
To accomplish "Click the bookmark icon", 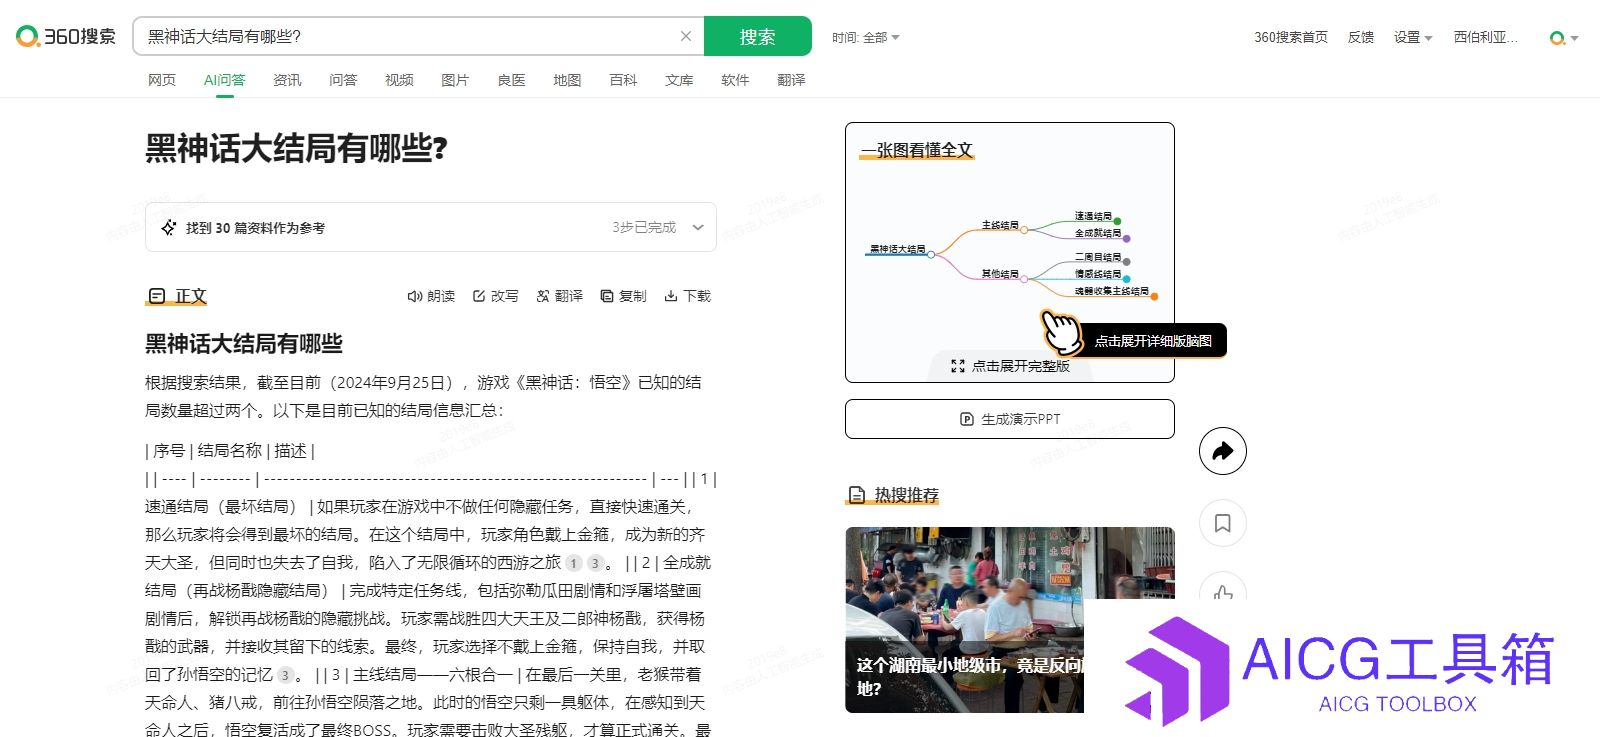I will 1223,523.
